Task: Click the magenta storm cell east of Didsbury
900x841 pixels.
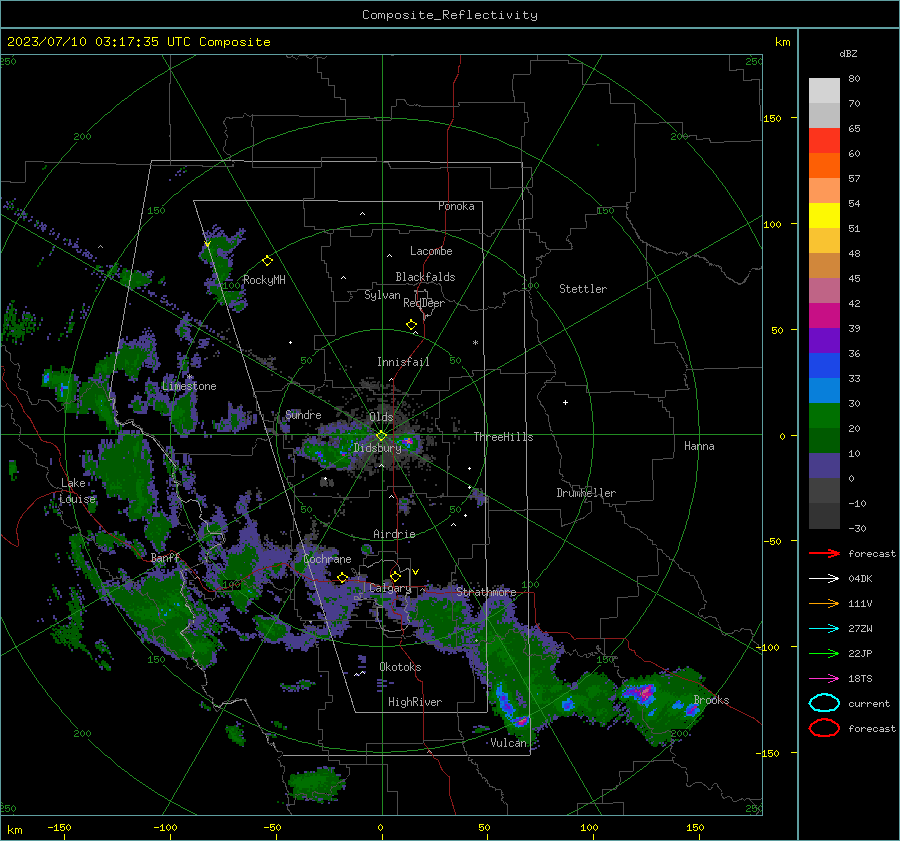Action: click(x=408, y=441)
